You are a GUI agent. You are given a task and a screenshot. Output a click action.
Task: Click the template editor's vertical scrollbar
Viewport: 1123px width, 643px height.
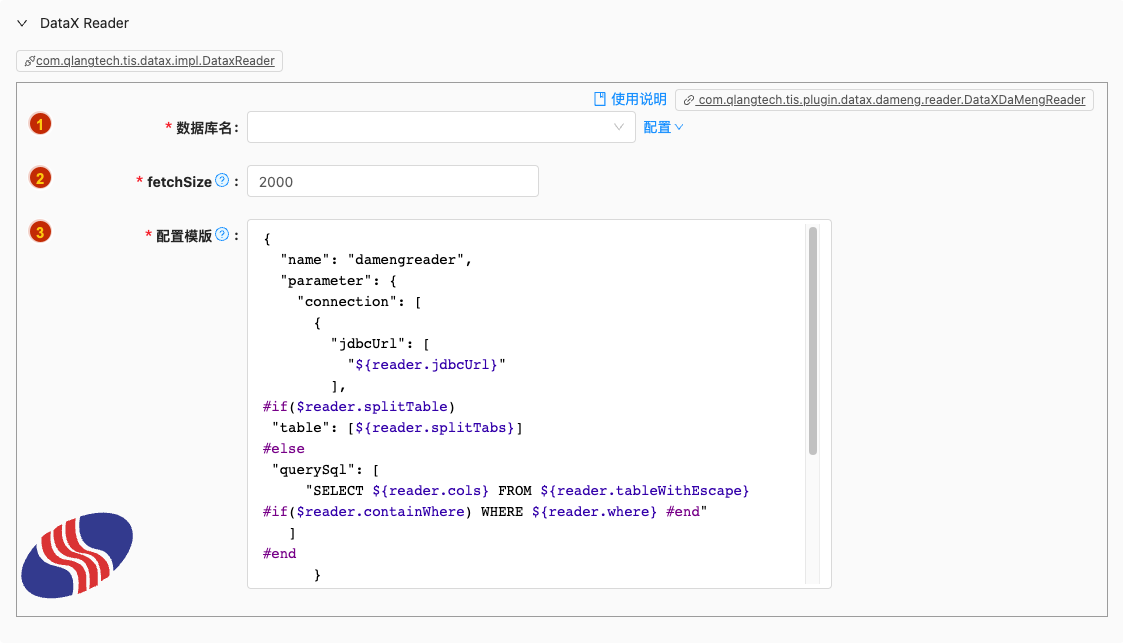tap(813, 340)
